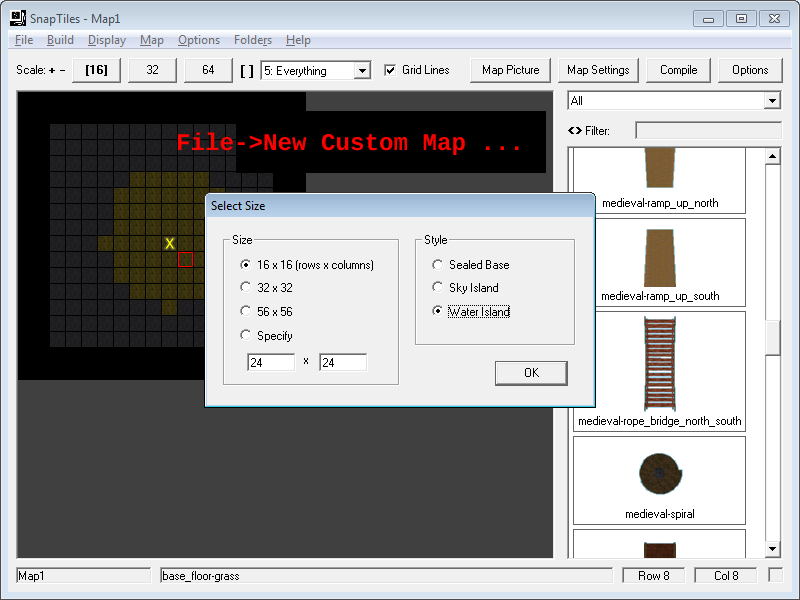This screenshot has height=600, width=800.
Task: Select the medieval-ramp_up_north tile
Action: [659, 170]
